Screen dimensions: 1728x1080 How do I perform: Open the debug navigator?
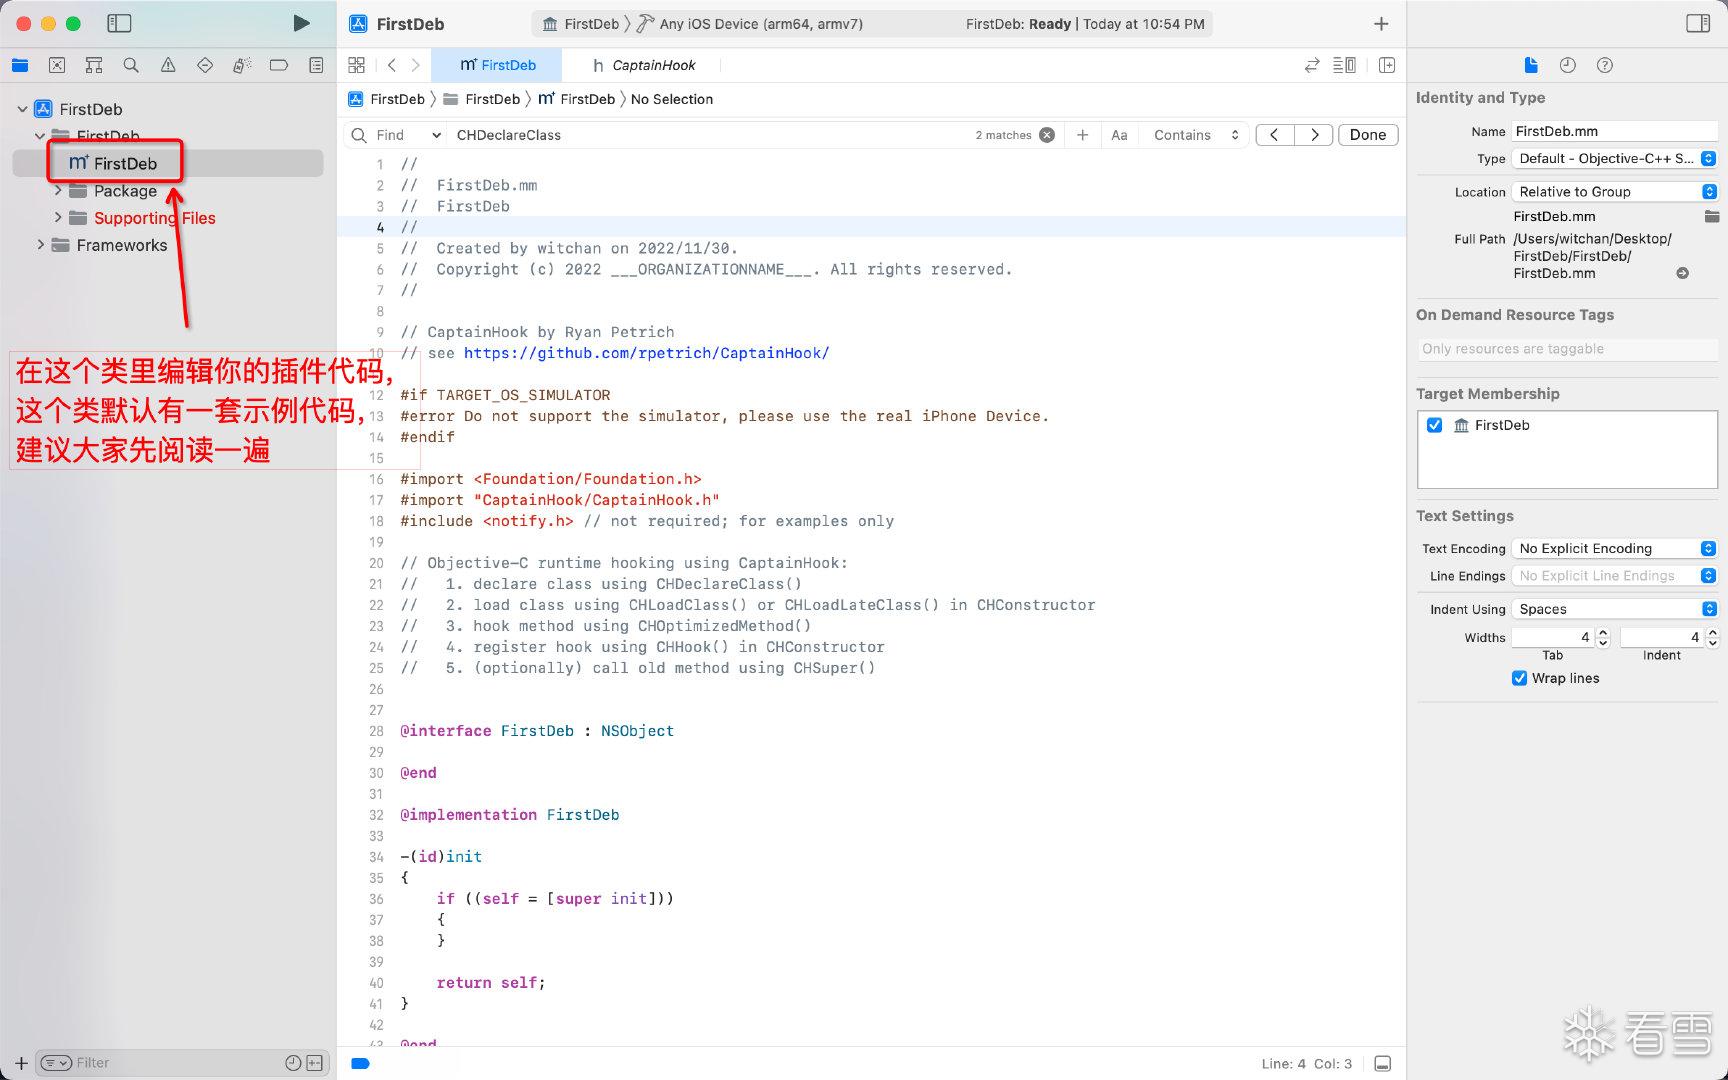coord(241,65)
